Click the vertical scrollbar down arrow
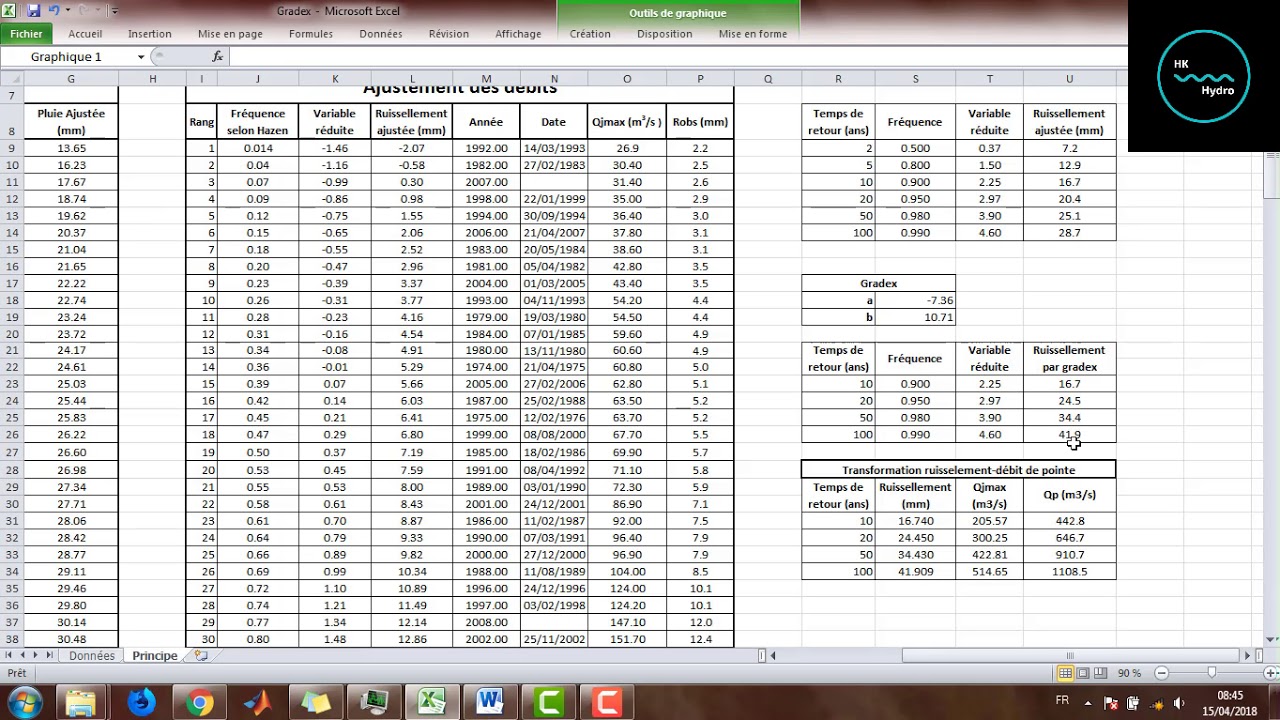This screenshot has width=1280, height=720. tap(1271, 640)
